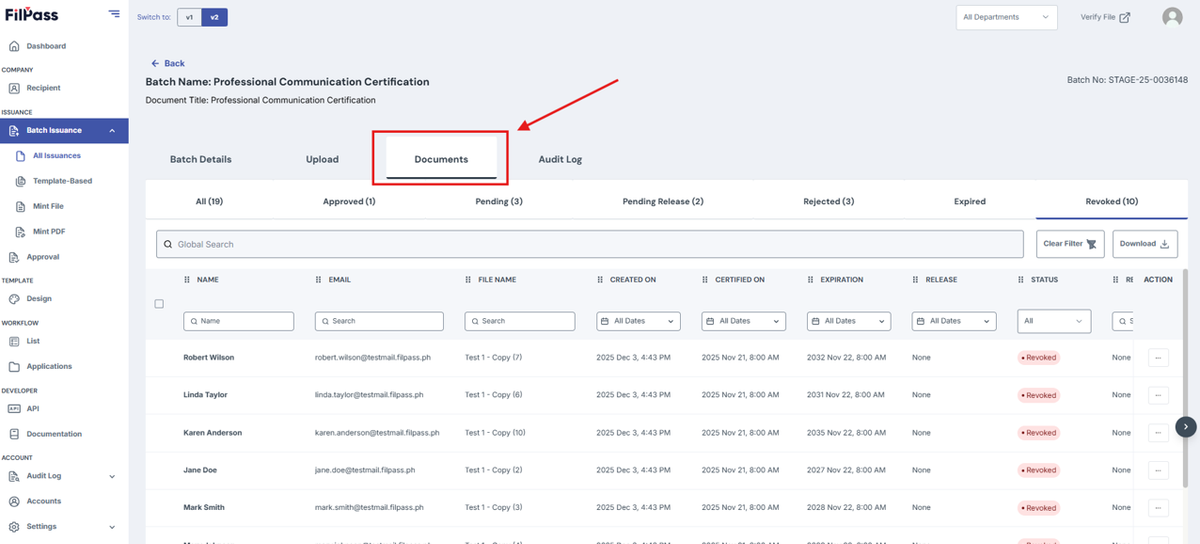Image resolution: width=1200 pixels, height=544 pixels.
Task: Open the user profile avatar
Action: coord(1172,17)
